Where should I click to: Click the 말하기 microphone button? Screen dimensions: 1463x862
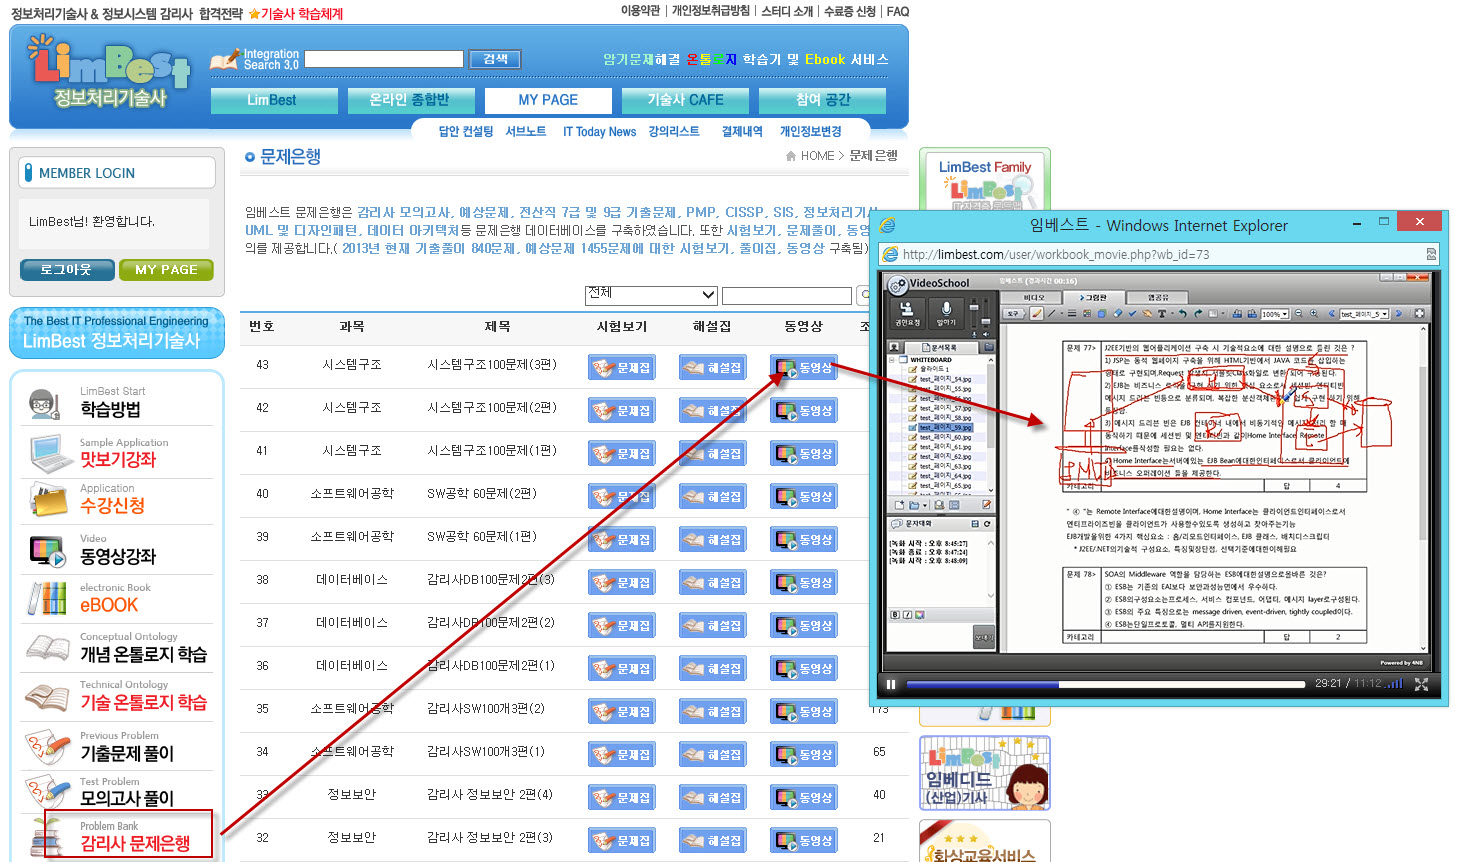(946, 313)
